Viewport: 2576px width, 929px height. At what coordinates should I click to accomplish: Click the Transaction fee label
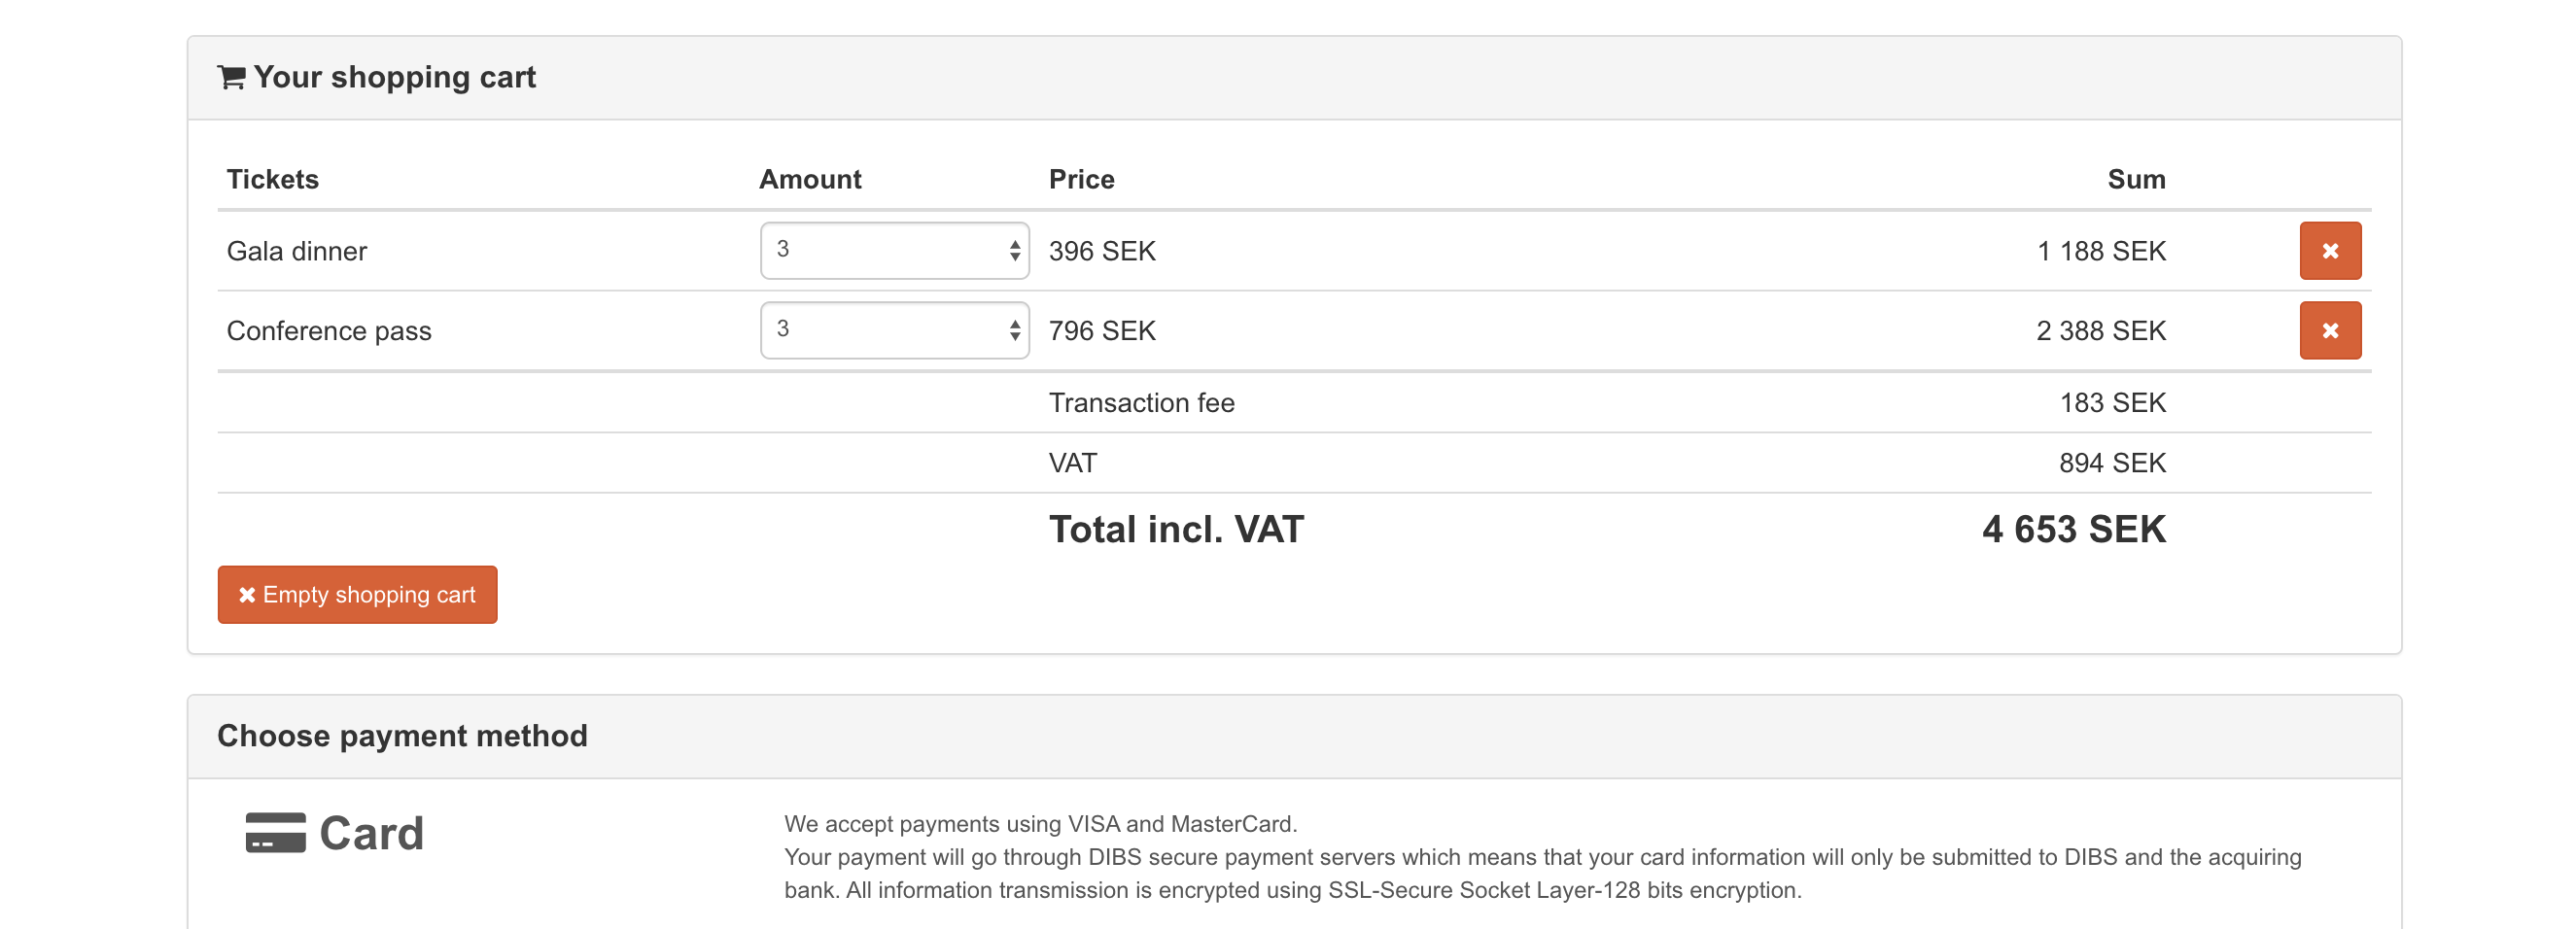click(1141, 403)
